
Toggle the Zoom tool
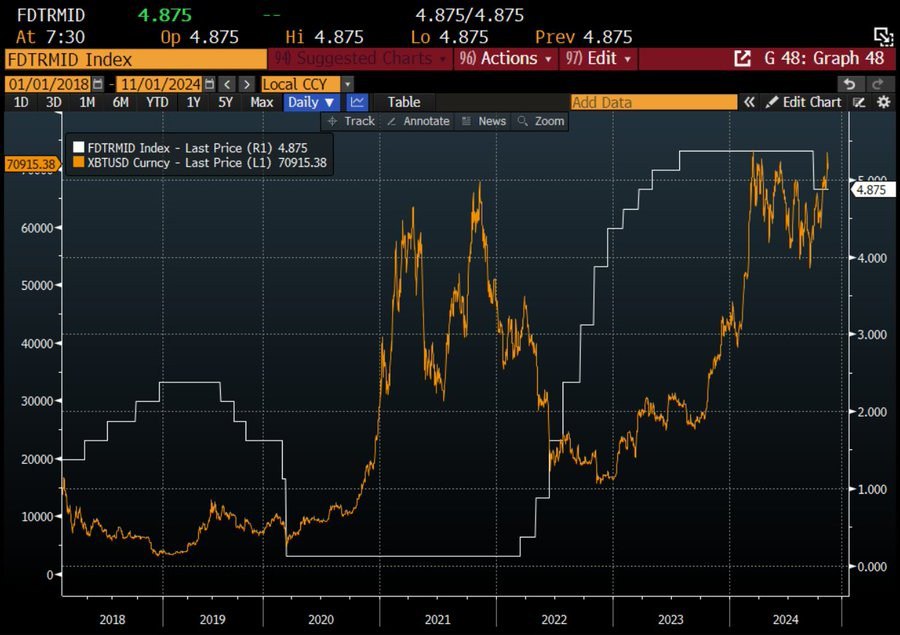[541, 121]
